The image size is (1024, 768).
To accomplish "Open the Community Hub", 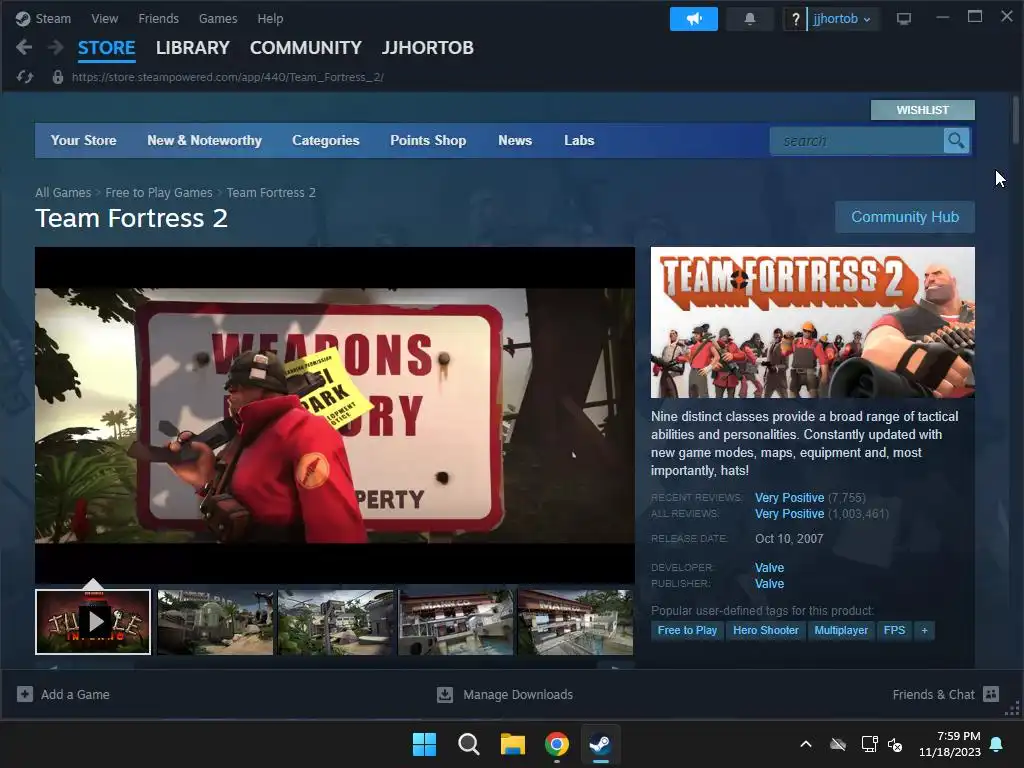I will coord(905,217).
